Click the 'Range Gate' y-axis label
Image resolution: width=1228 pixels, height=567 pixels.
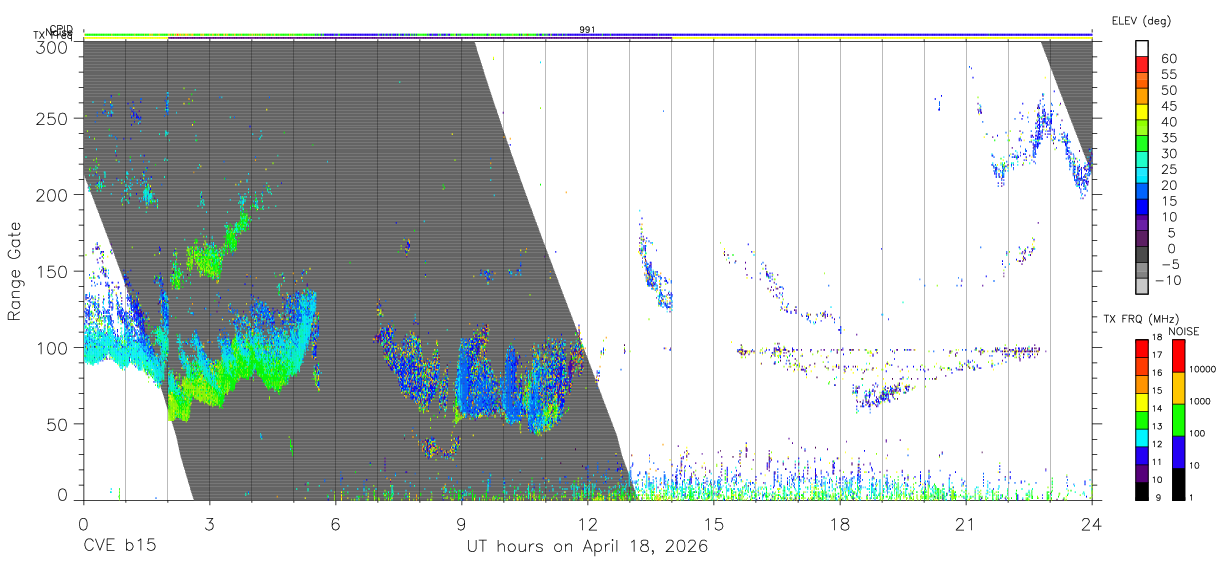[15, 271]
